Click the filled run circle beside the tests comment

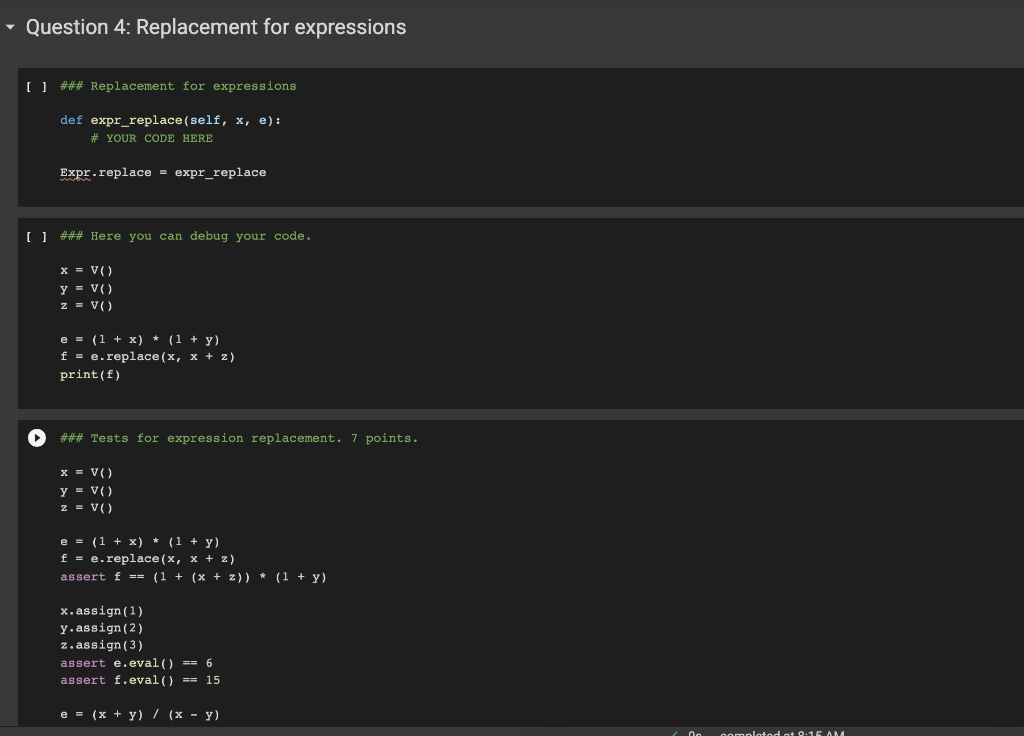pos(37,438)
